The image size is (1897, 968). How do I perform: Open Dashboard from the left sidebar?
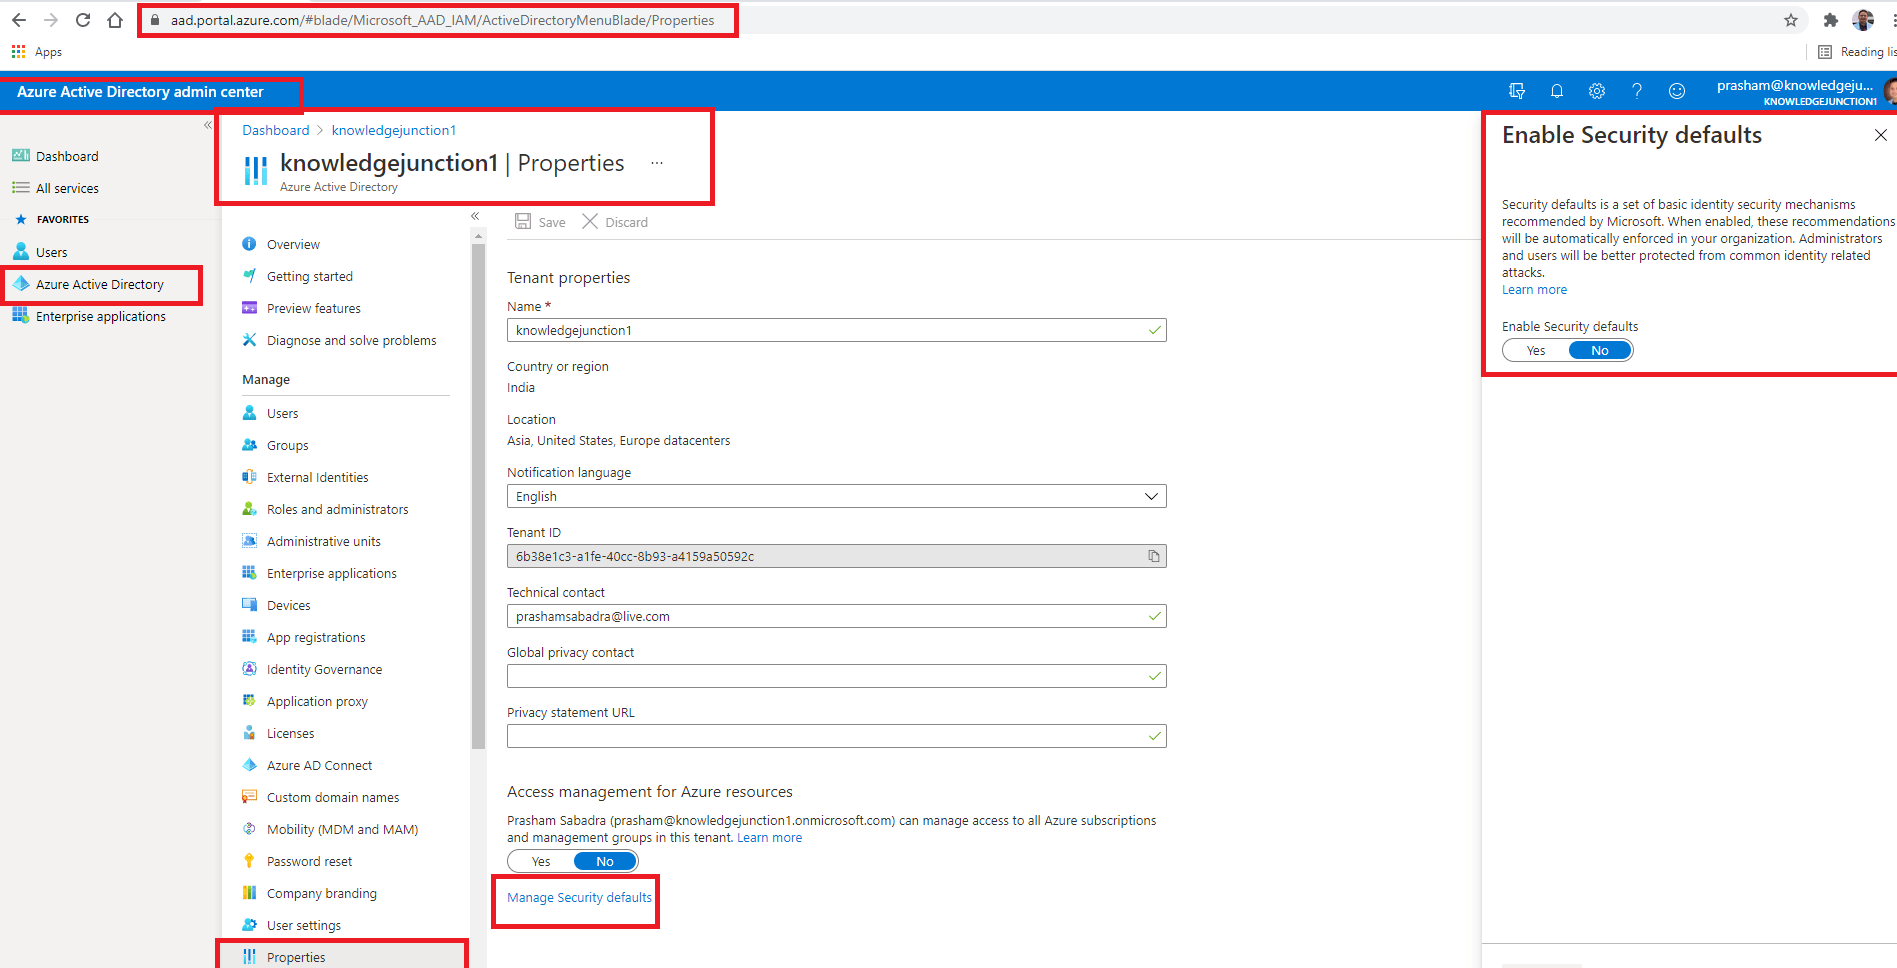(66, 156)
